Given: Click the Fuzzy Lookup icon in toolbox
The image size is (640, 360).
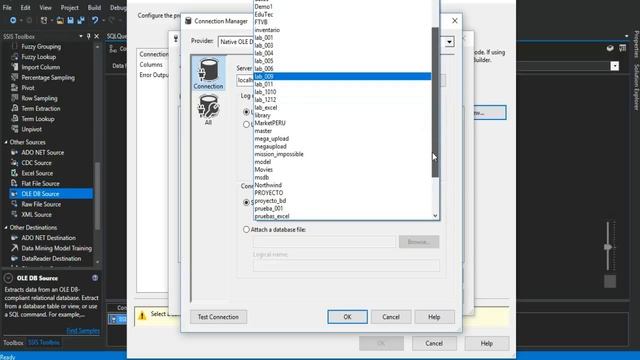Looking at the screenshot, I should tap(15, 57).
